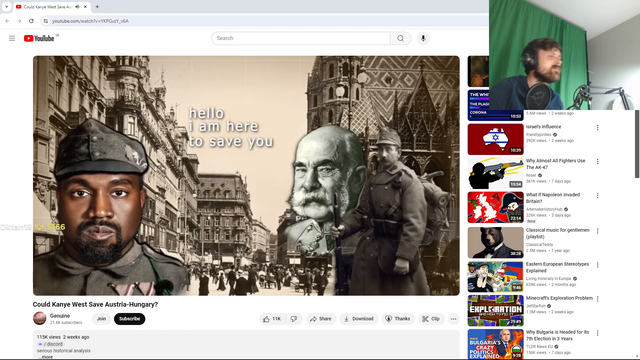Mute the tab via speaker icon

pos(77,7)
